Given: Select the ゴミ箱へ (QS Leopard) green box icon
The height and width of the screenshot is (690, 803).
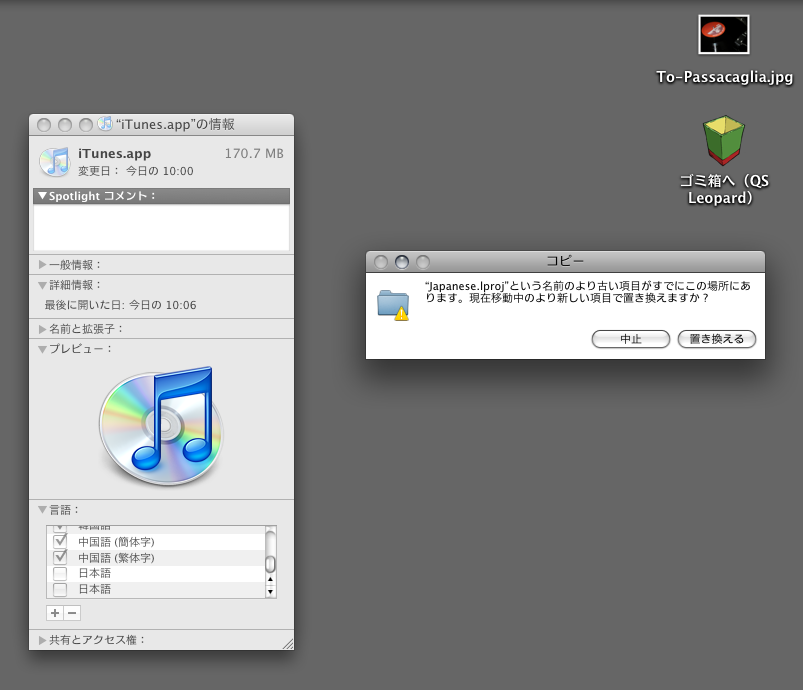Looking at the screenshot, I should click(724, 140).
